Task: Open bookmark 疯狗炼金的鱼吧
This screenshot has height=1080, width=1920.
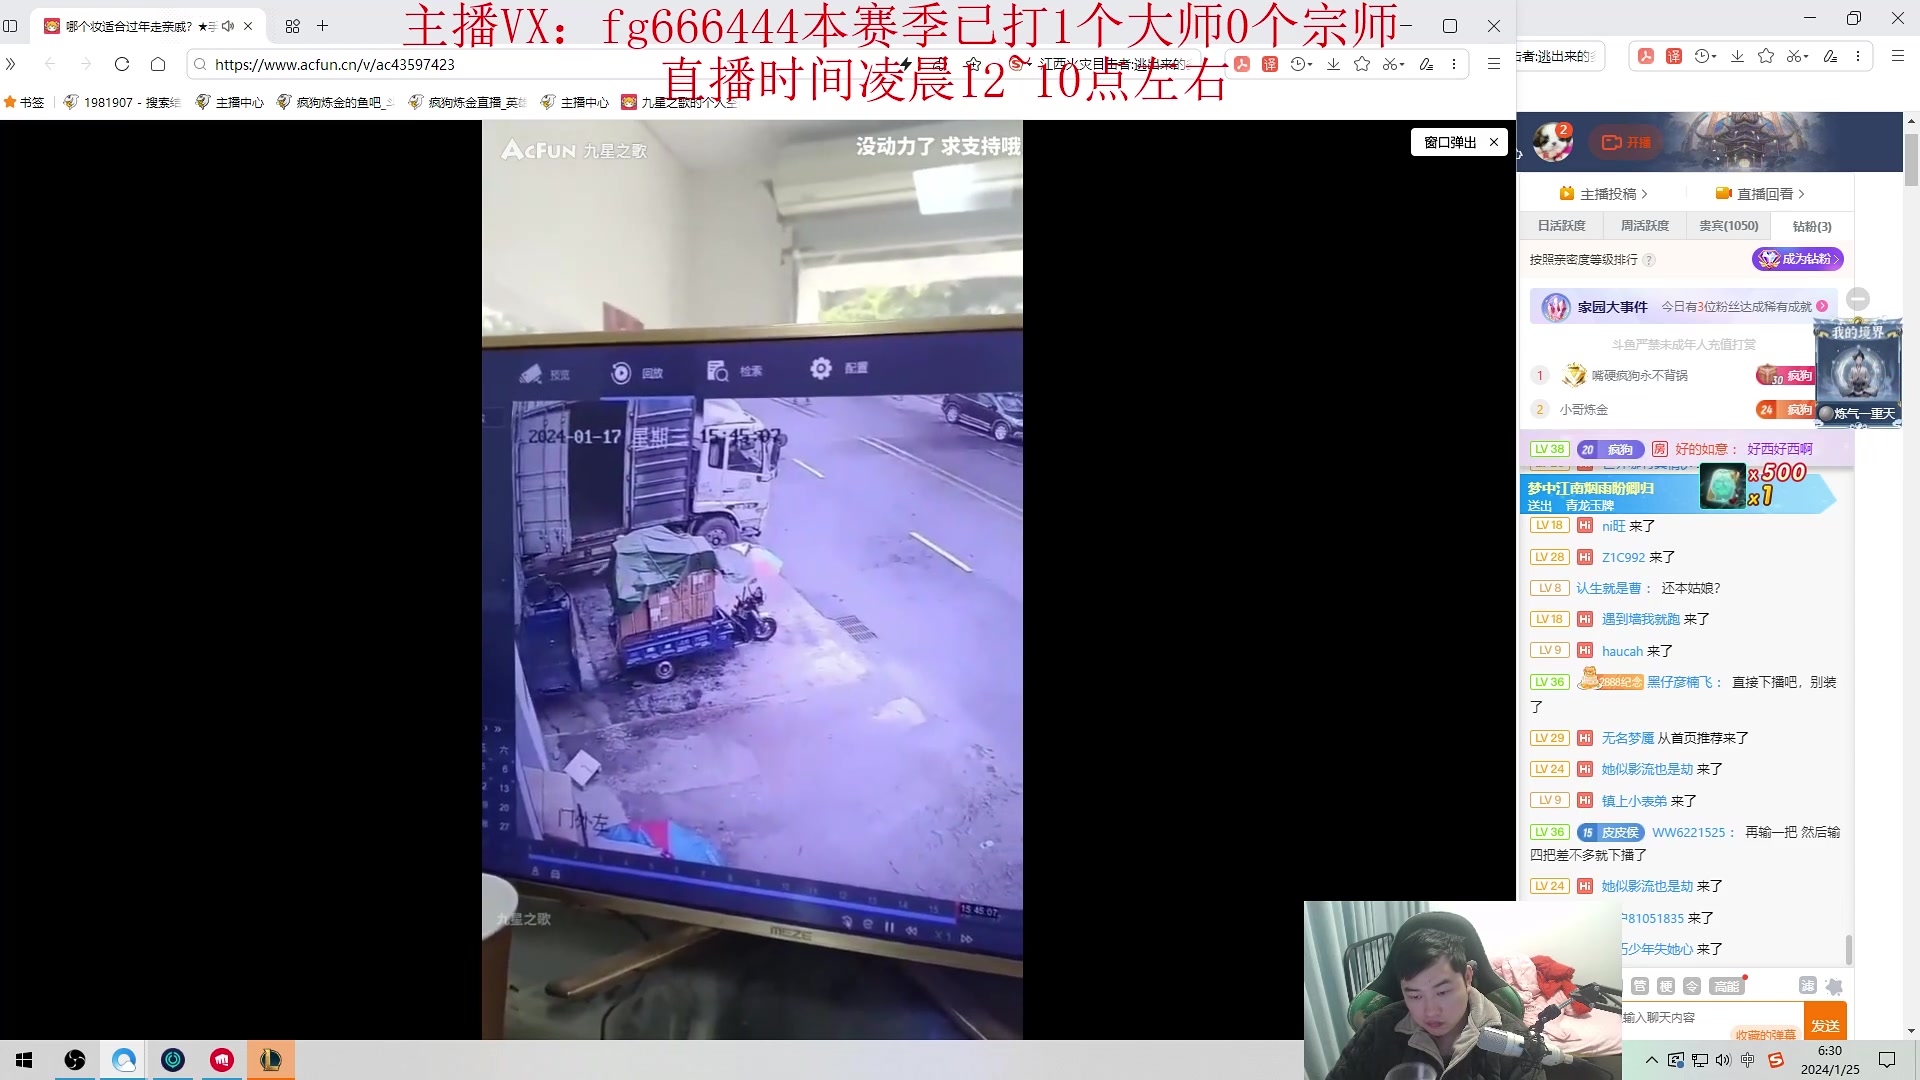Action: coord(336,102)
